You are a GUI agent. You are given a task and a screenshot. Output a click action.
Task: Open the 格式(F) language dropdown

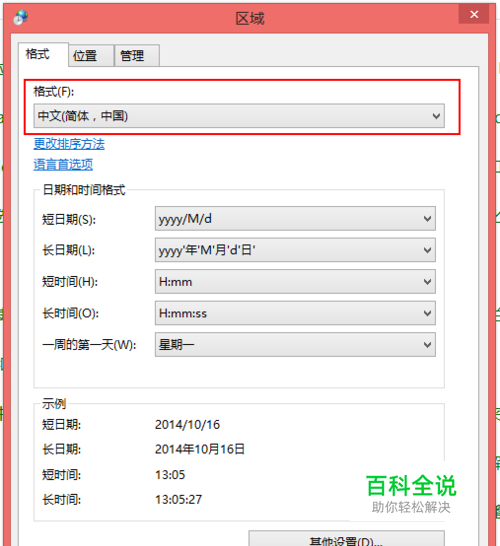point(239,116)
